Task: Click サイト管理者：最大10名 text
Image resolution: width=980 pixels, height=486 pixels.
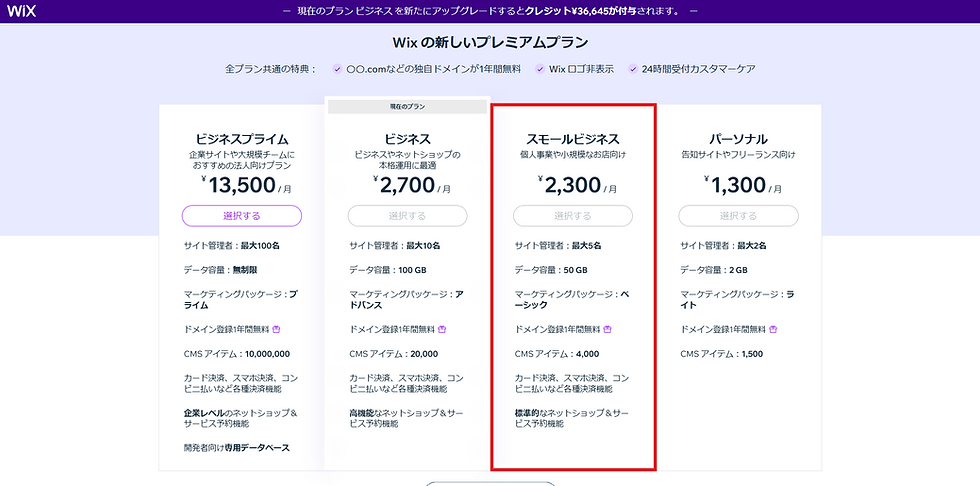Action: pos(395,245)
